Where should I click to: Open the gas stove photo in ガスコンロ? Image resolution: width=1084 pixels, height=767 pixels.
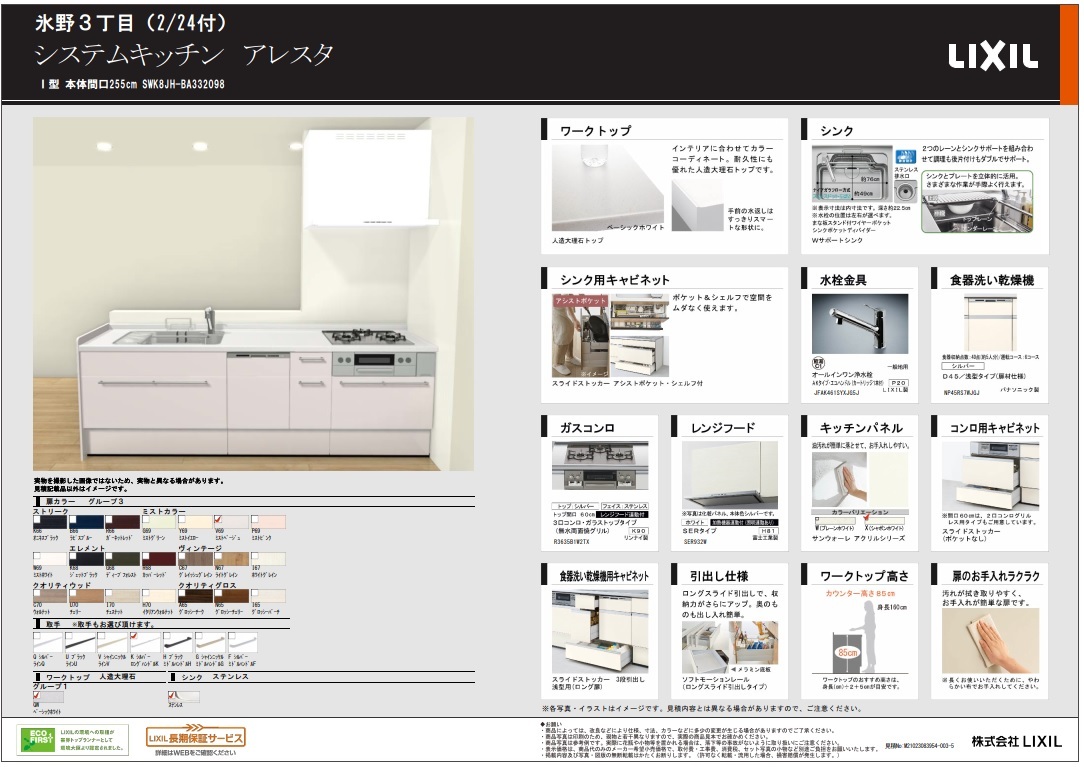600,466
